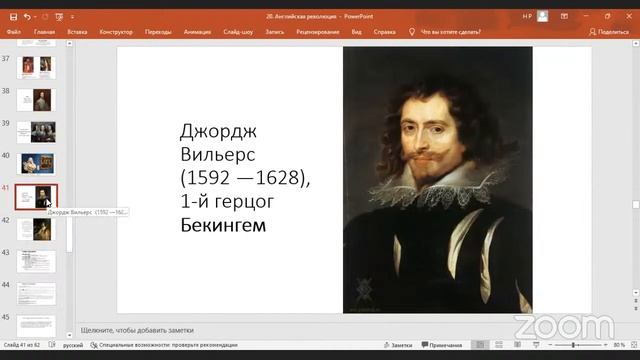Select slide 41 thumbnail
The width and height of the screenshot is (640, 360).
[36, 197]
